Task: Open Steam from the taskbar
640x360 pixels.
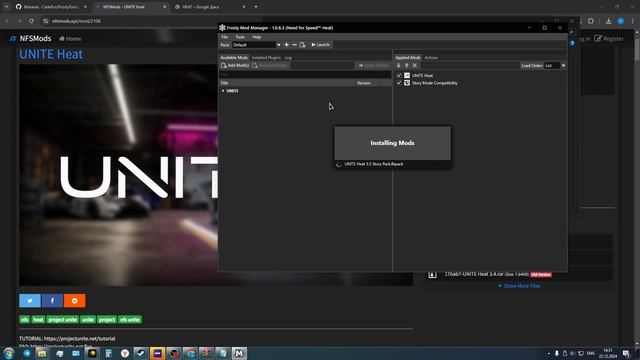Action: pos(141,353)
